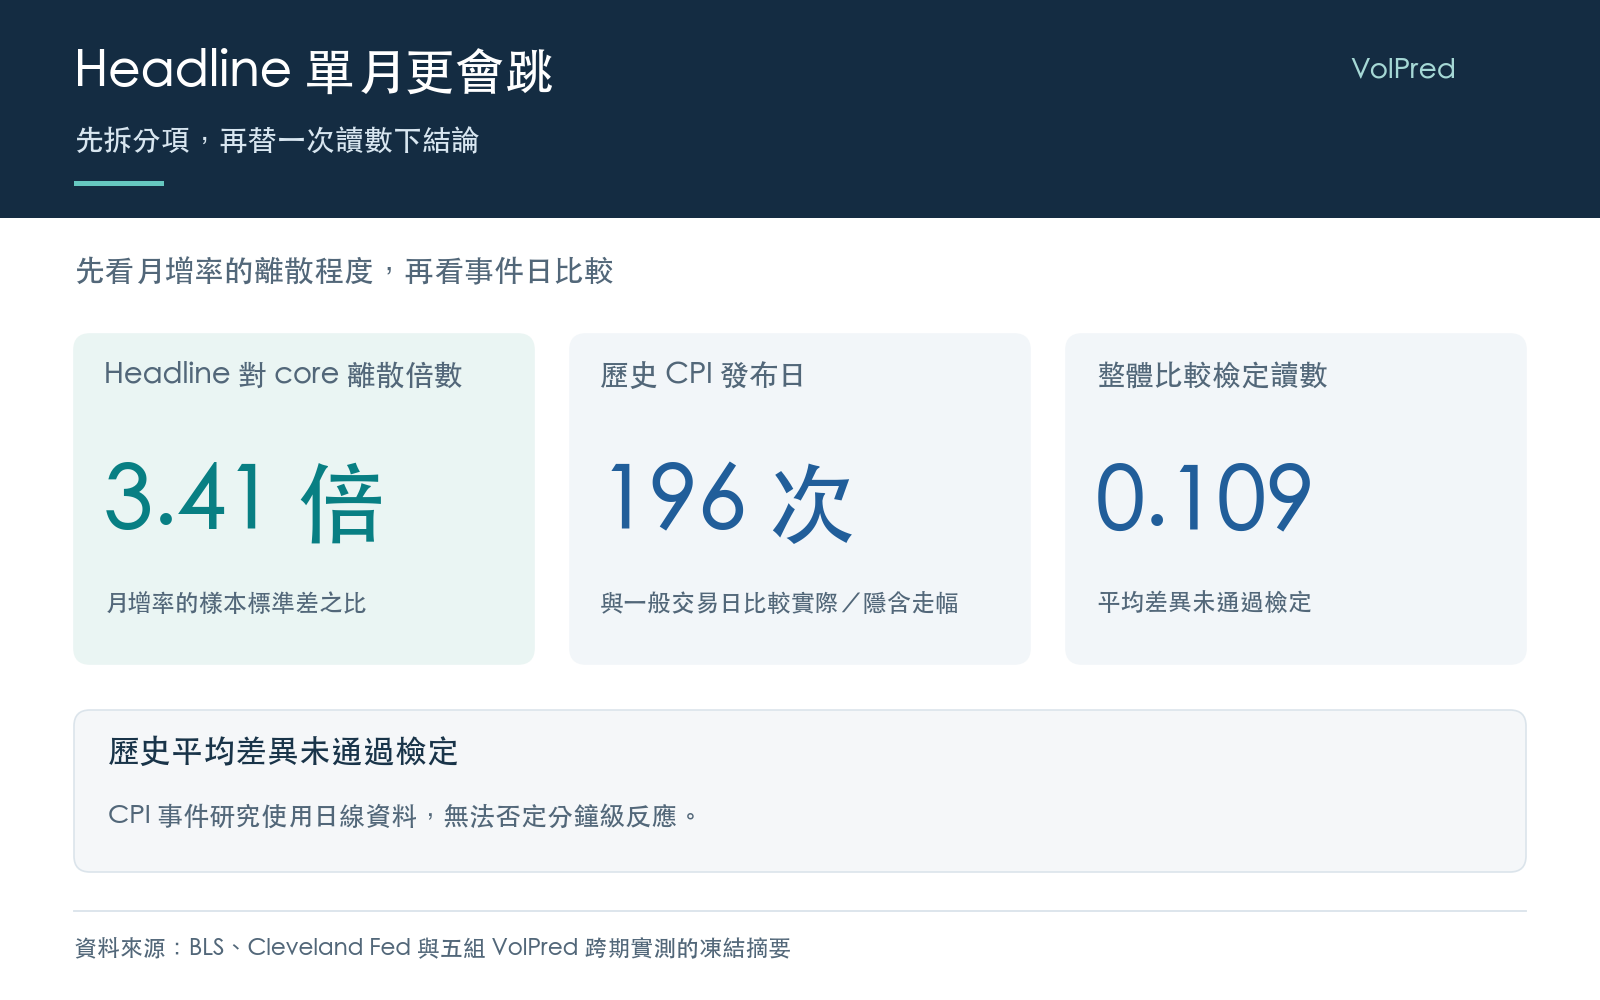Click the caption 月增率的樣本標準差之比
The height and width of the screenshot is (1000, 1600).
[236, 603]
